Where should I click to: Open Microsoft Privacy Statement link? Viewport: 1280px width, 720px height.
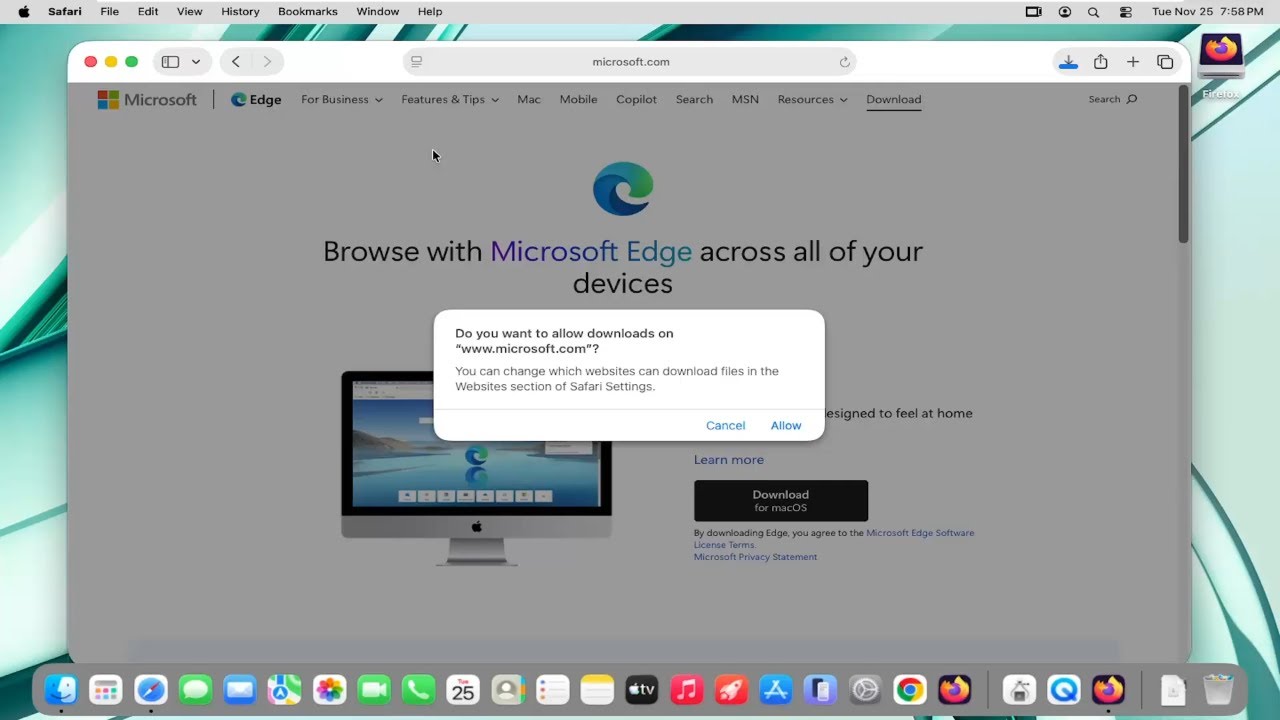(x=755, y=557)
